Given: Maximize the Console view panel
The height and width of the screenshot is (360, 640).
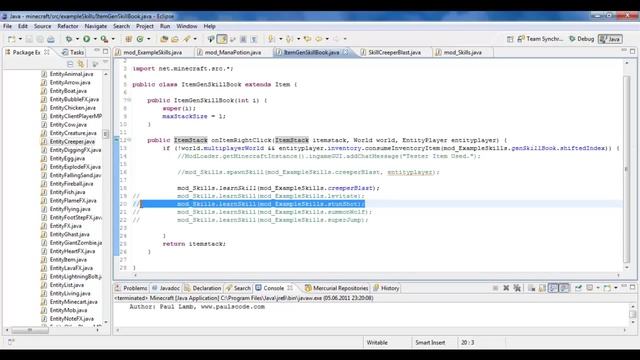Looking at the screenshot, I should 633,287.
